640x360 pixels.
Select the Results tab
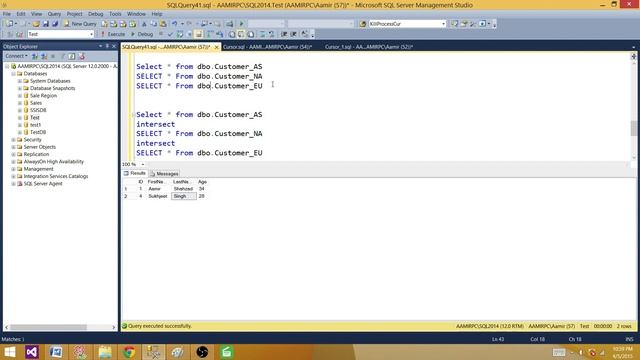click(x=135, y=173)
